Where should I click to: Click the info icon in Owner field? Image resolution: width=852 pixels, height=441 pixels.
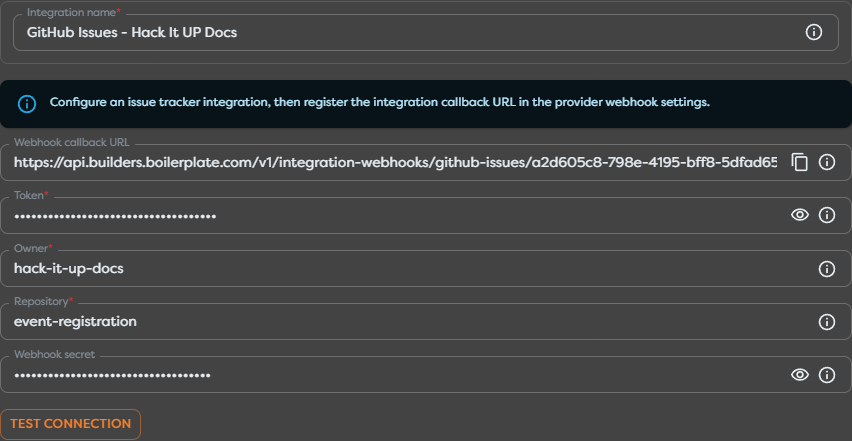(826, 269)
